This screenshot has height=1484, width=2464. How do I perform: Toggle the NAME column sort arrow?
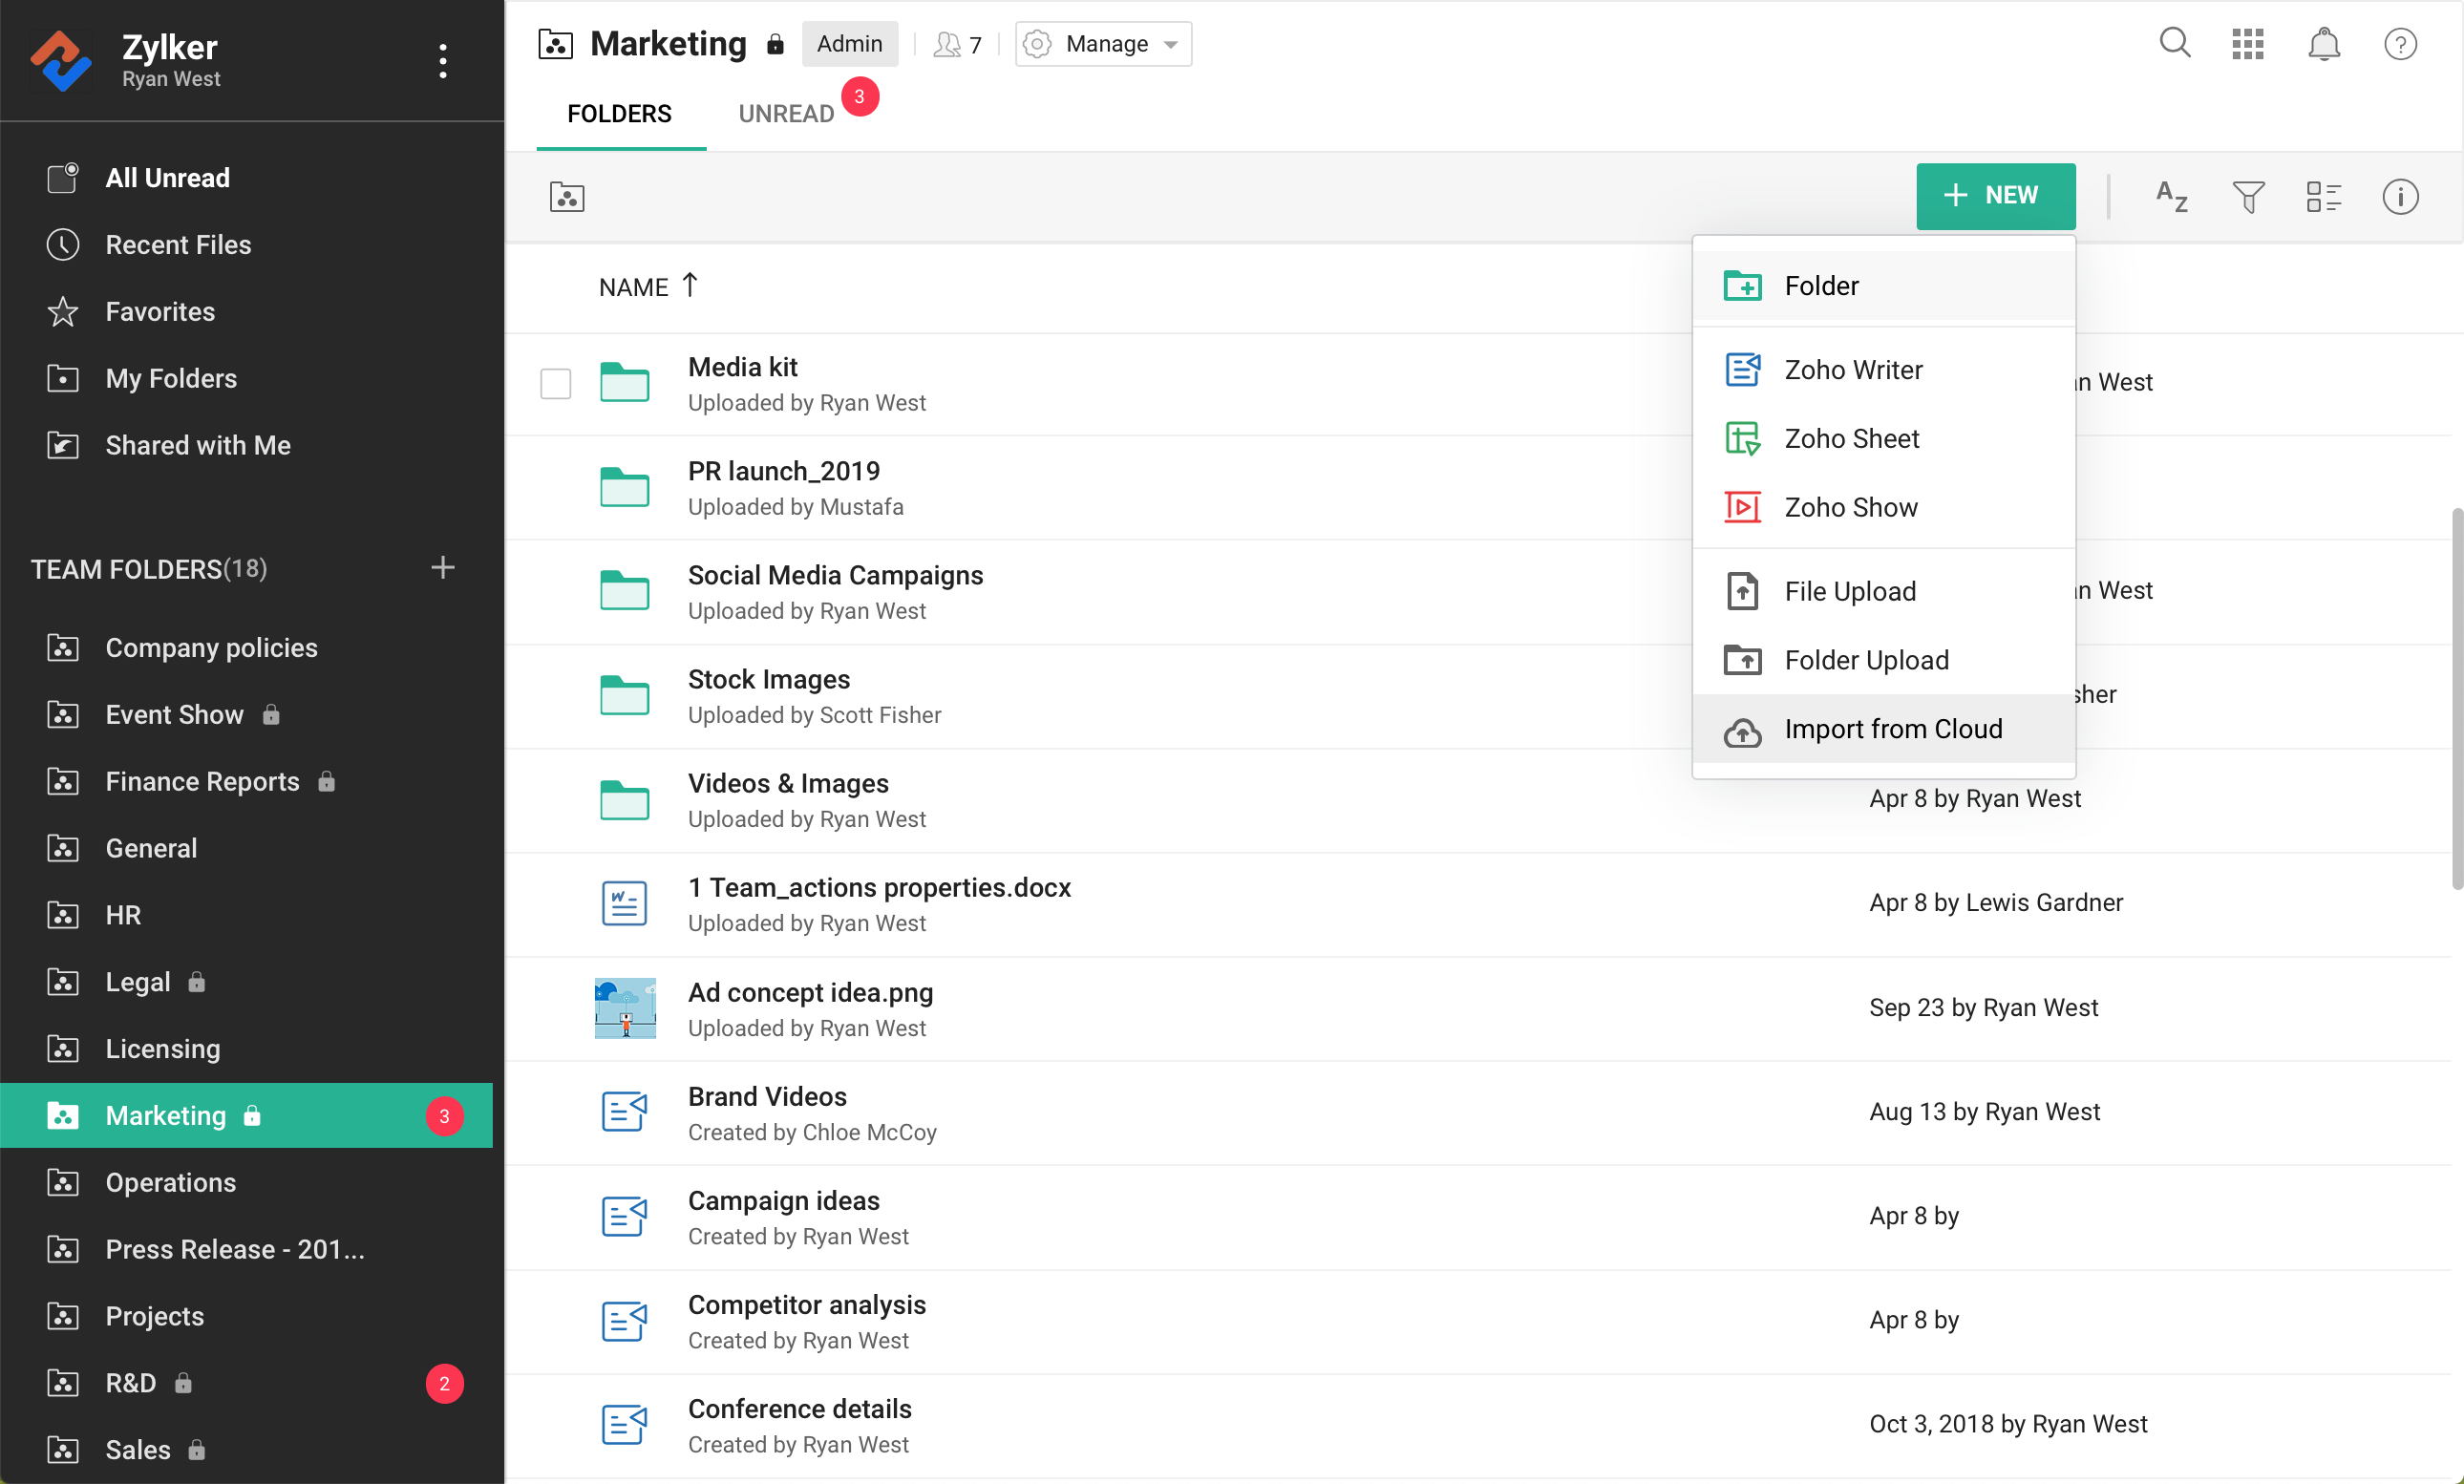pyautogui.click(x=690, y=286)
